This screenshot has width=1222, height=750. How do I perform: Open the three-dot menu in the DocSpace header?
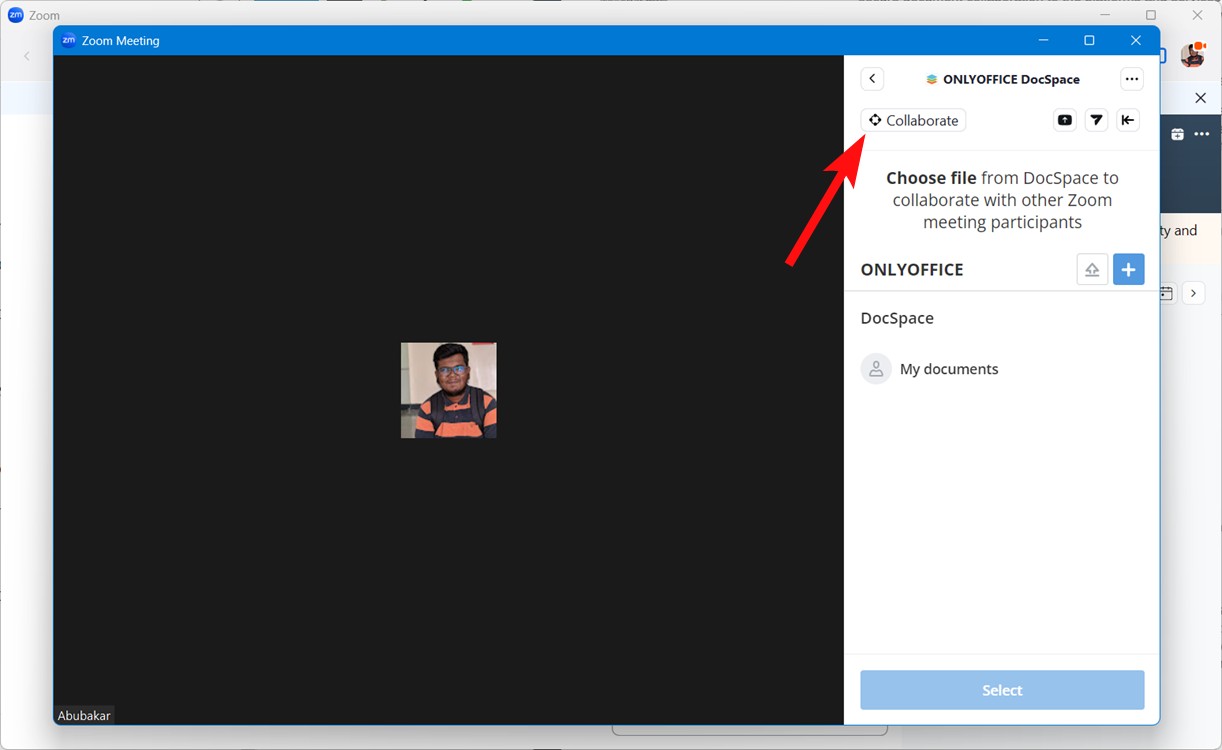tap(1132, 78)
